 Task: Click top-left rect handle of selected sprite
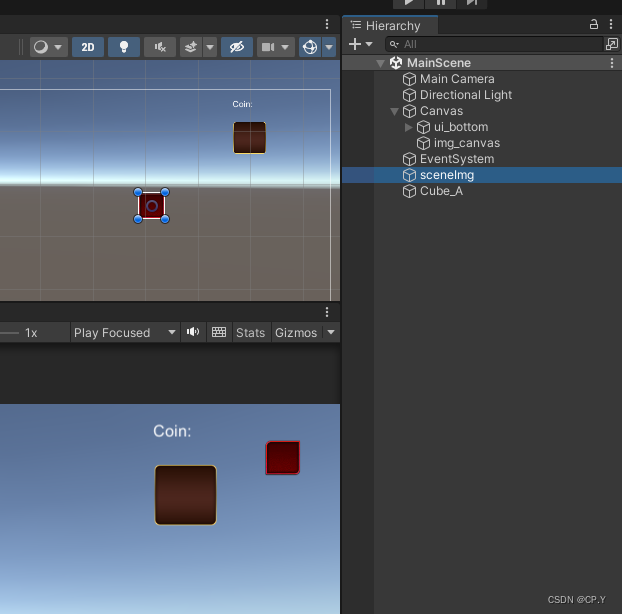pos(138,192)
